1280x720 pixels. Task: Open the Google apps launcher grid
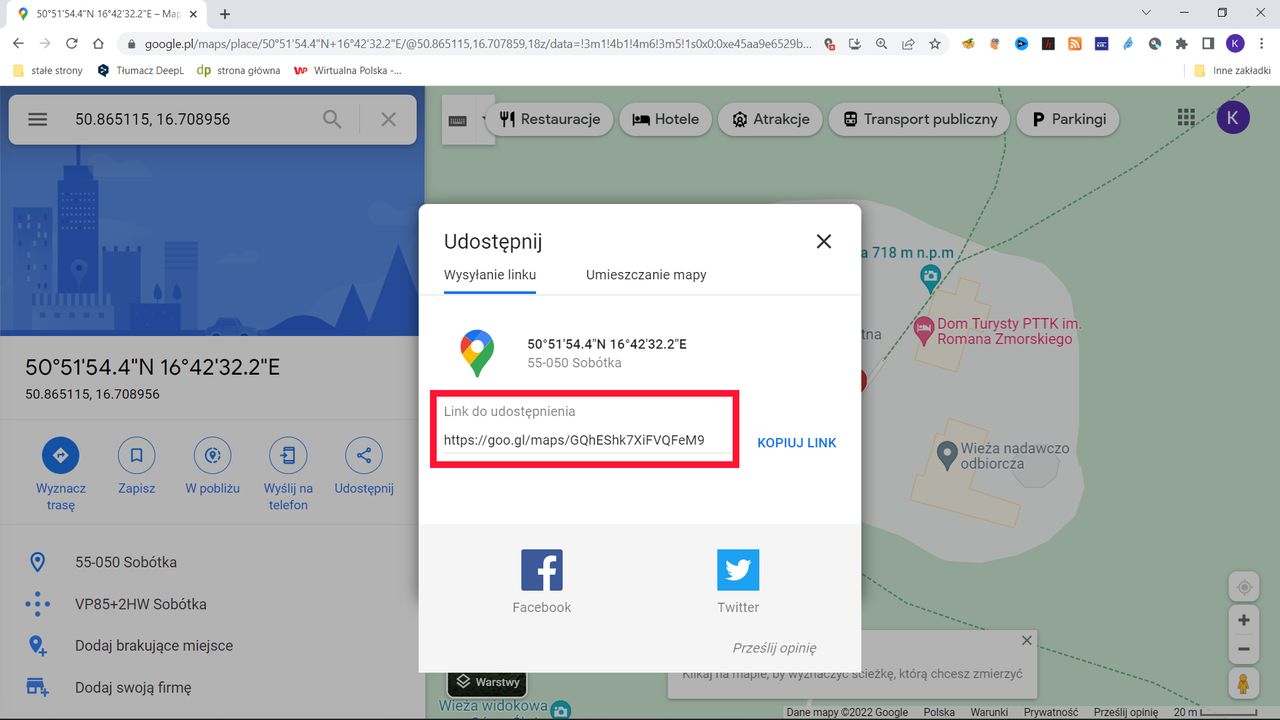click(1186, 117)
